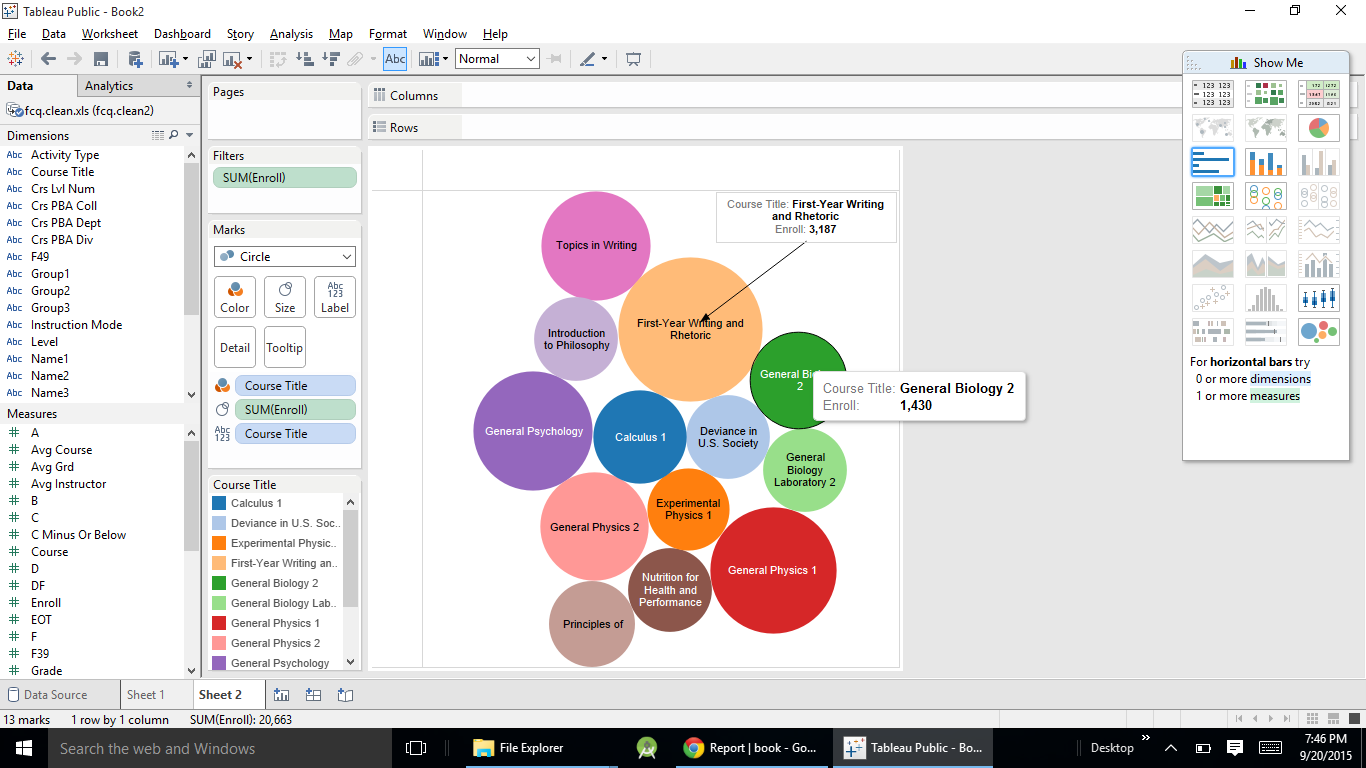The width and height of the screenshot is (1366, 768).
Task: Open the Clear Sheet dropdown arrow
Action: click(250, 59)
